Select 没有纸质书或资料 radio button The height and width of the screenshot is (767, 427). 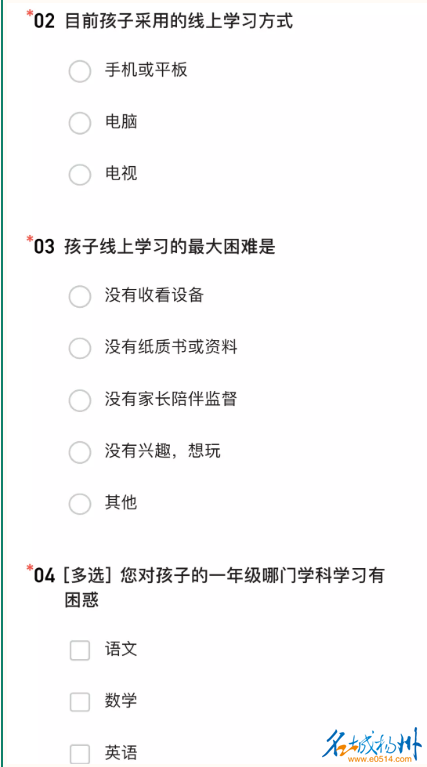point(80,348)
